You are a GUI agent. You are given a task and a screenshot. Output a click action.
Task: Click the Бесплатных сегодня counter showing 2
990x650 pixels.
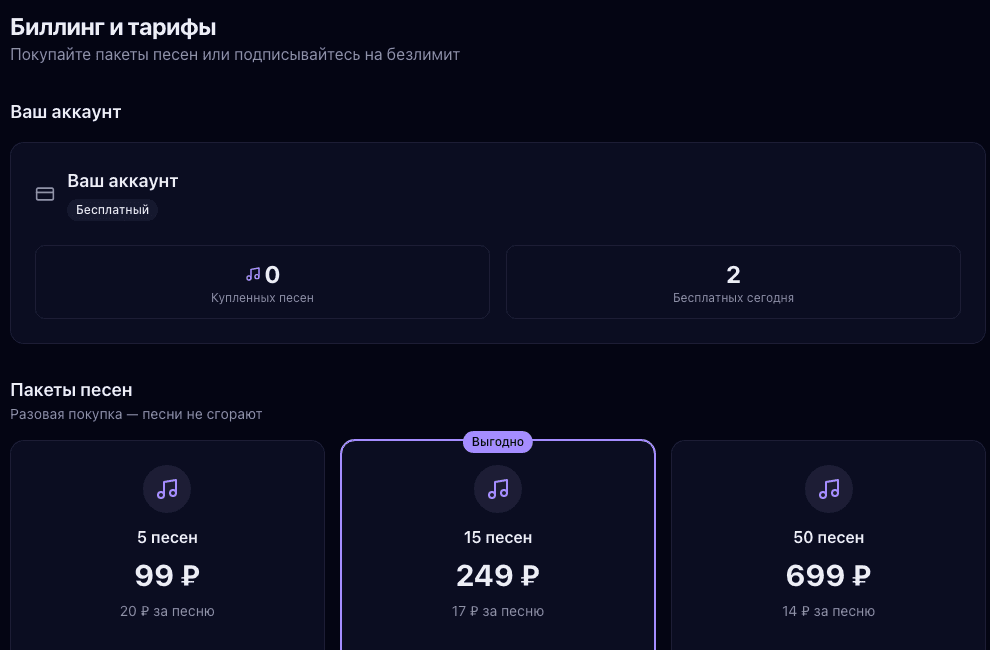733,281
